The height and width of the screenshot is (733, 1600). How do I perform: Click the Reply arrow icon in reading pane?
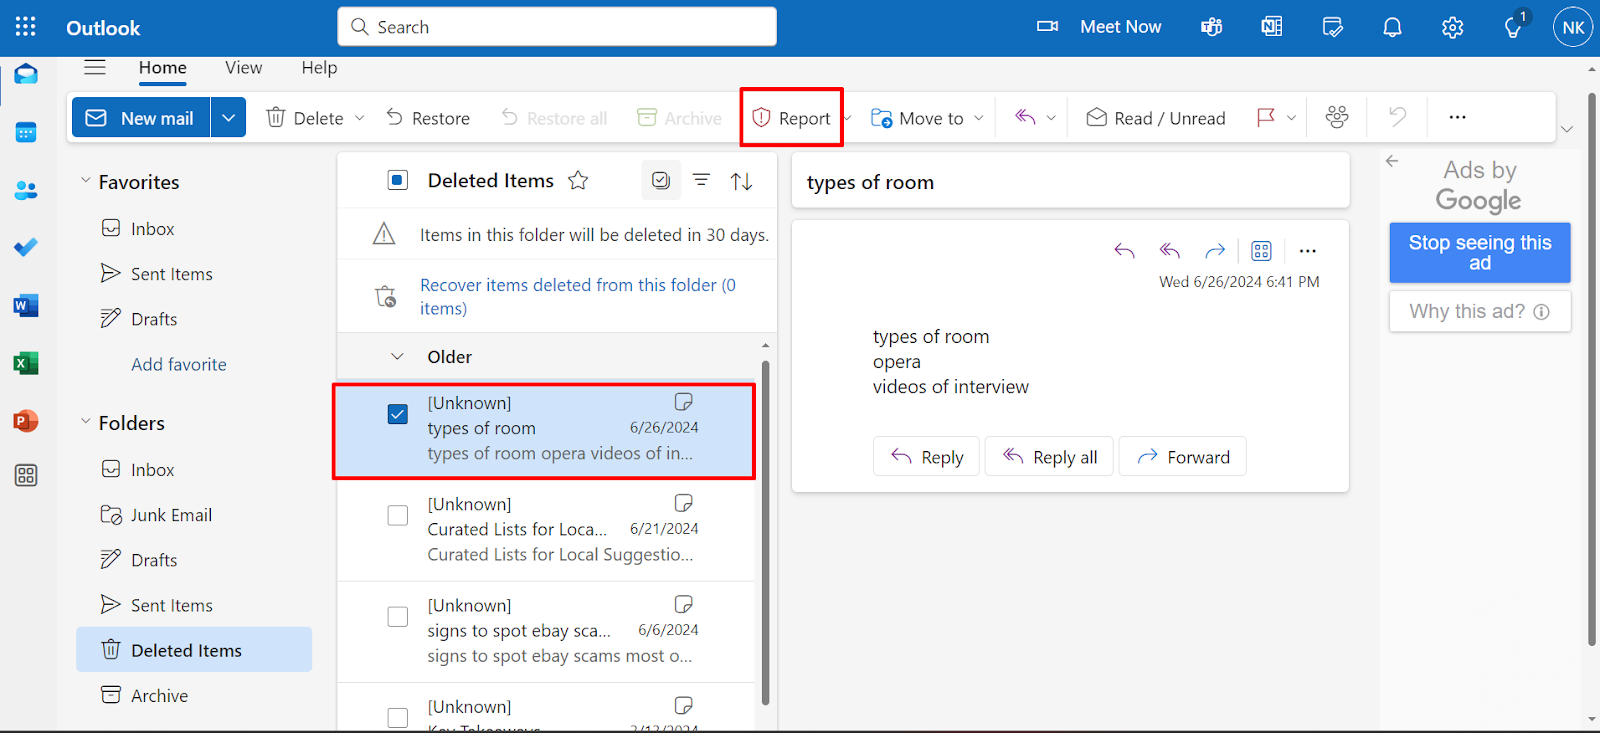(1124, 251)
